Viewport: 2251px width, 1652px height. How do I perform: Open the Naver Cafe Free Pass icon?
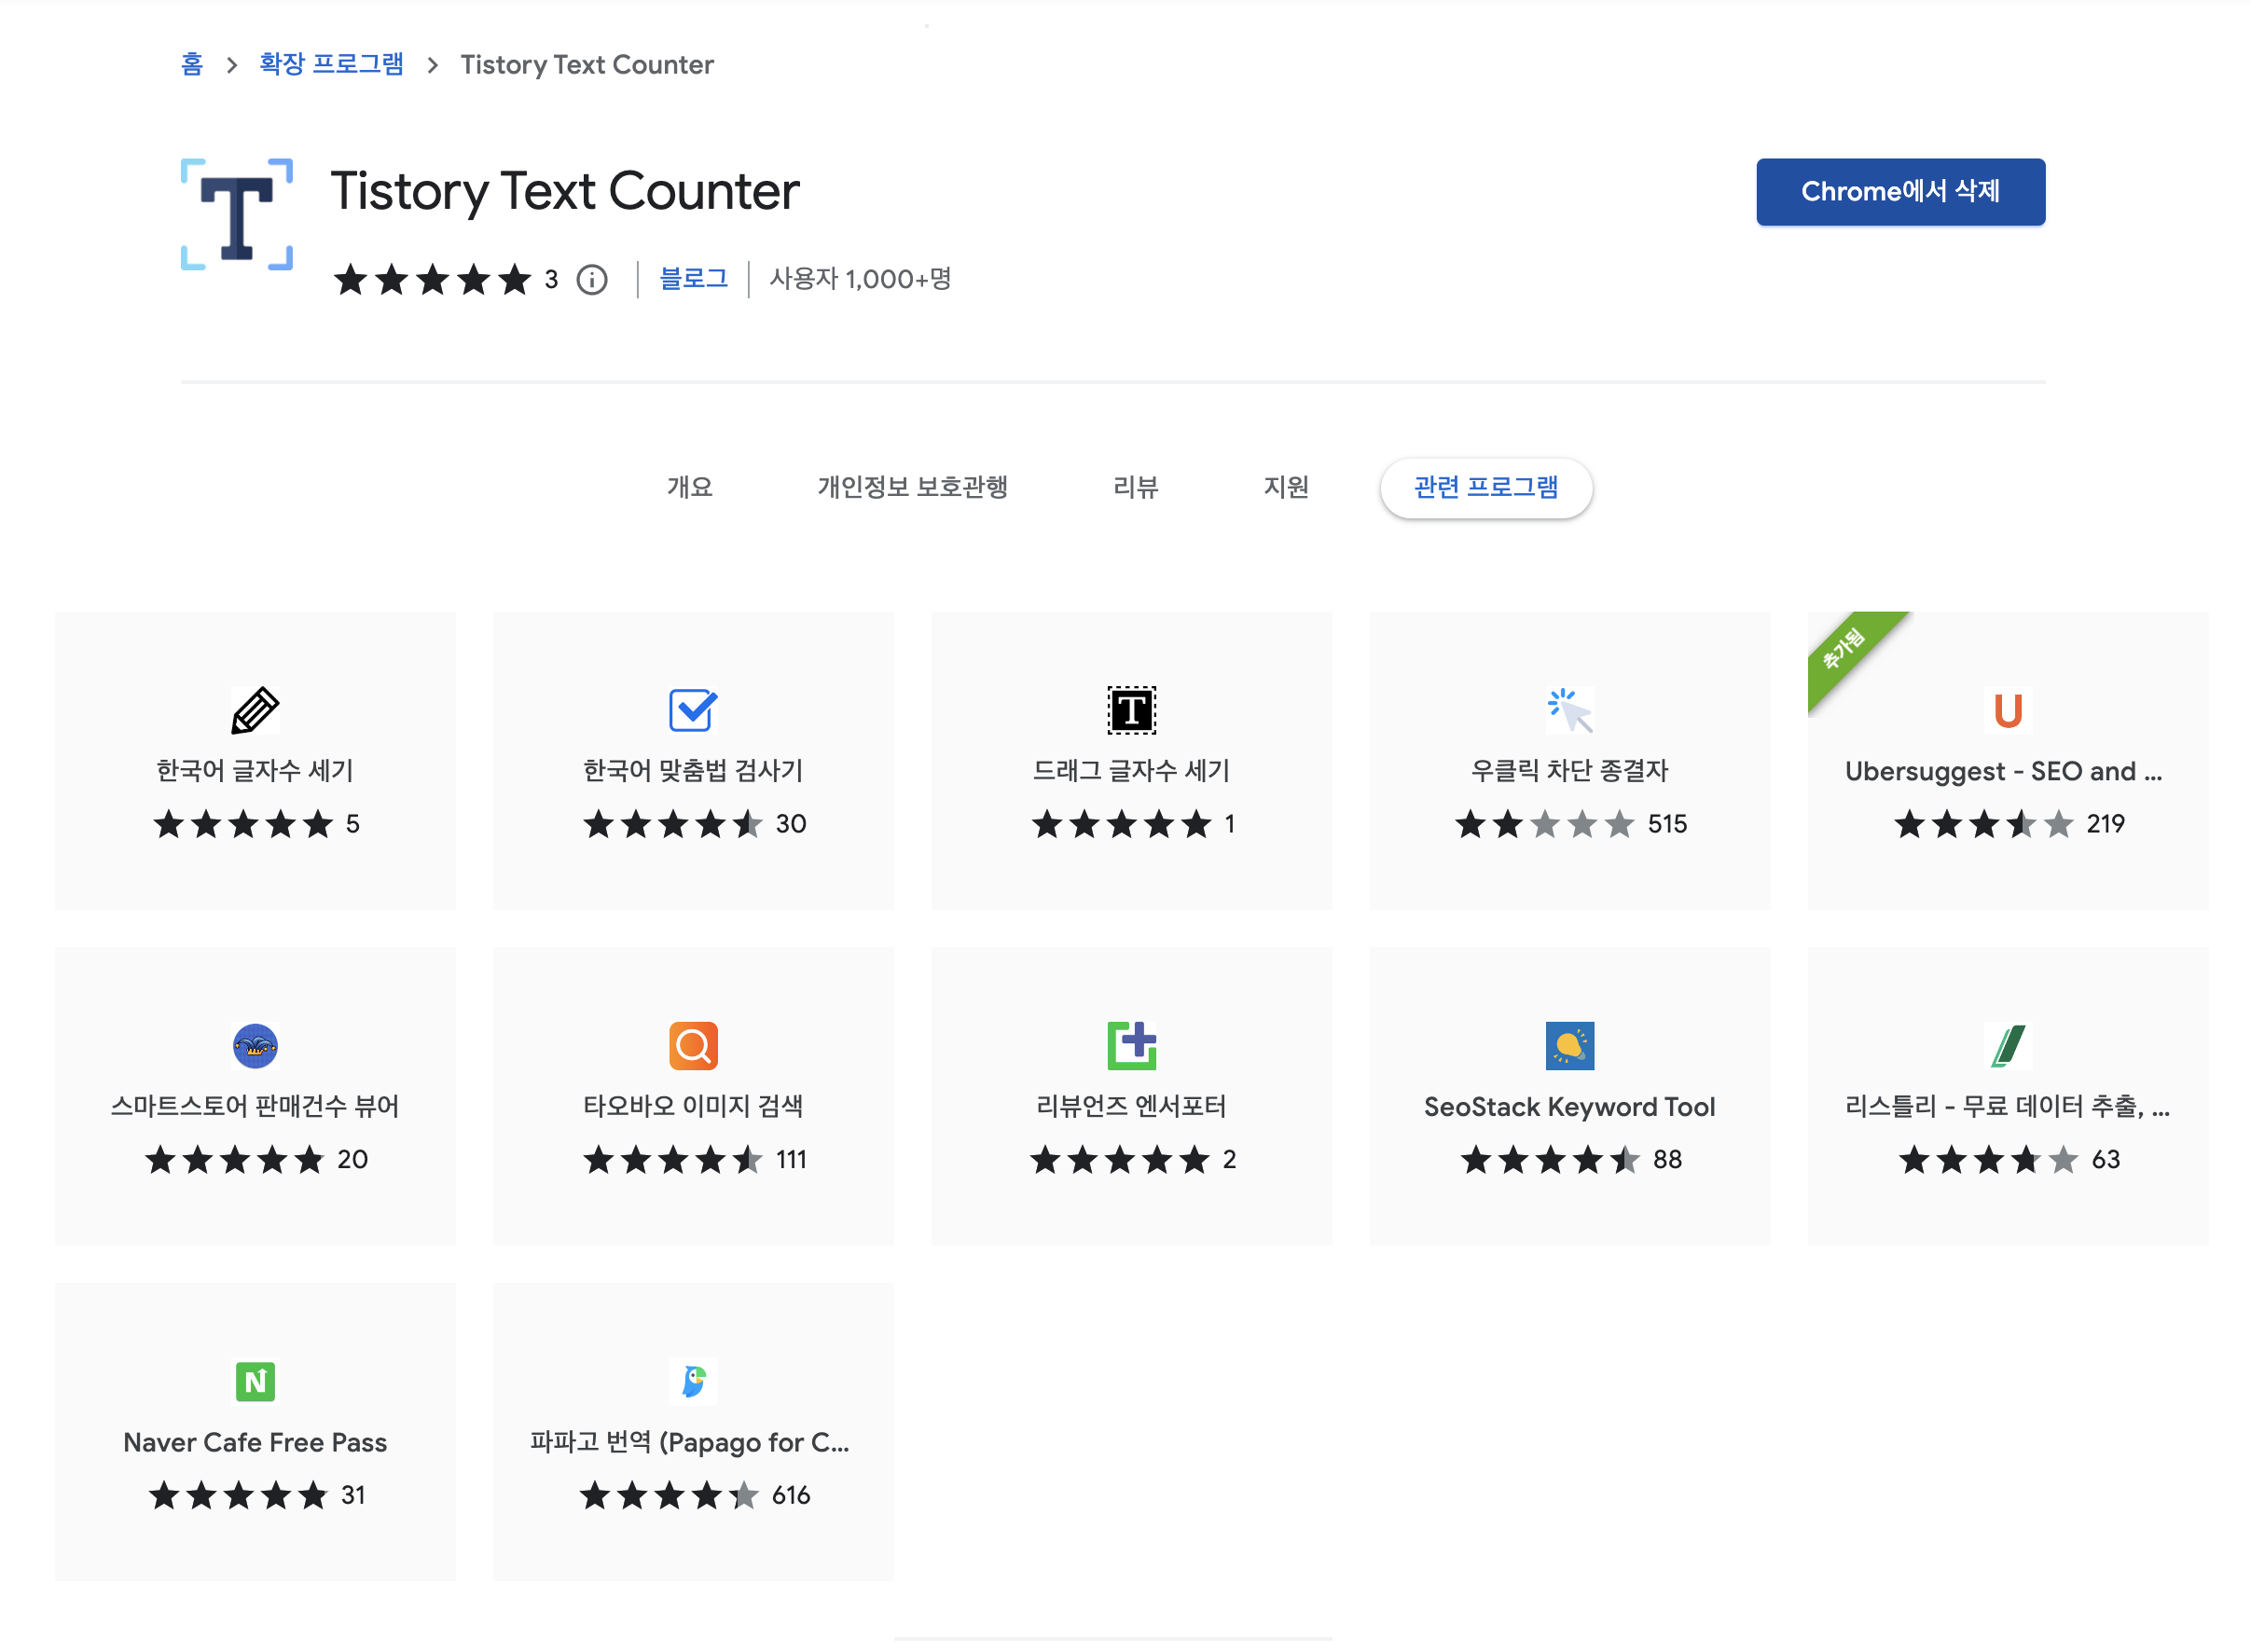pos(255,1381)
